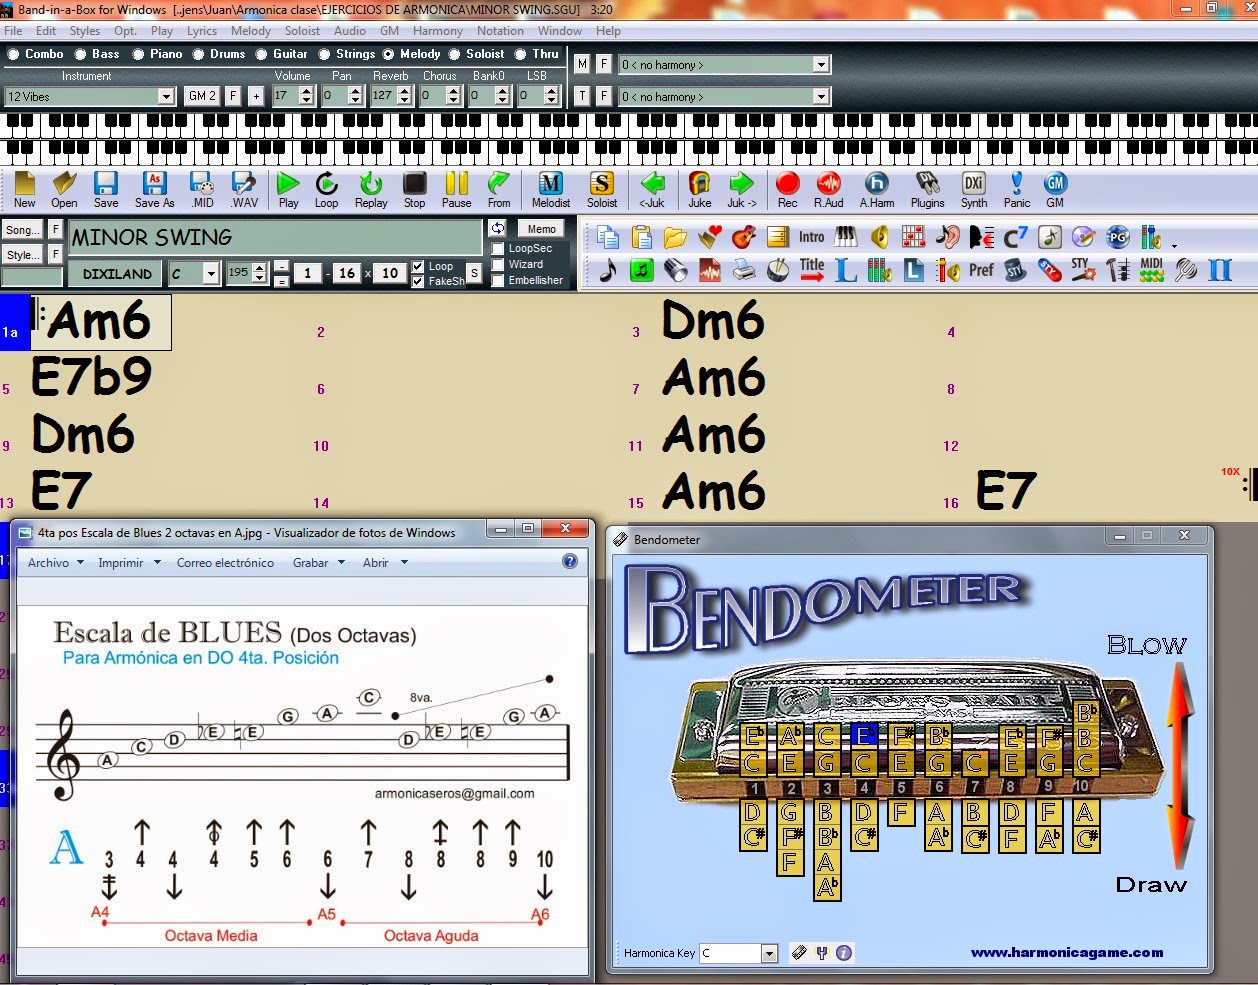Click the Memo button
The height and width of the screenshot is (985, 1258).
point(542,229)
